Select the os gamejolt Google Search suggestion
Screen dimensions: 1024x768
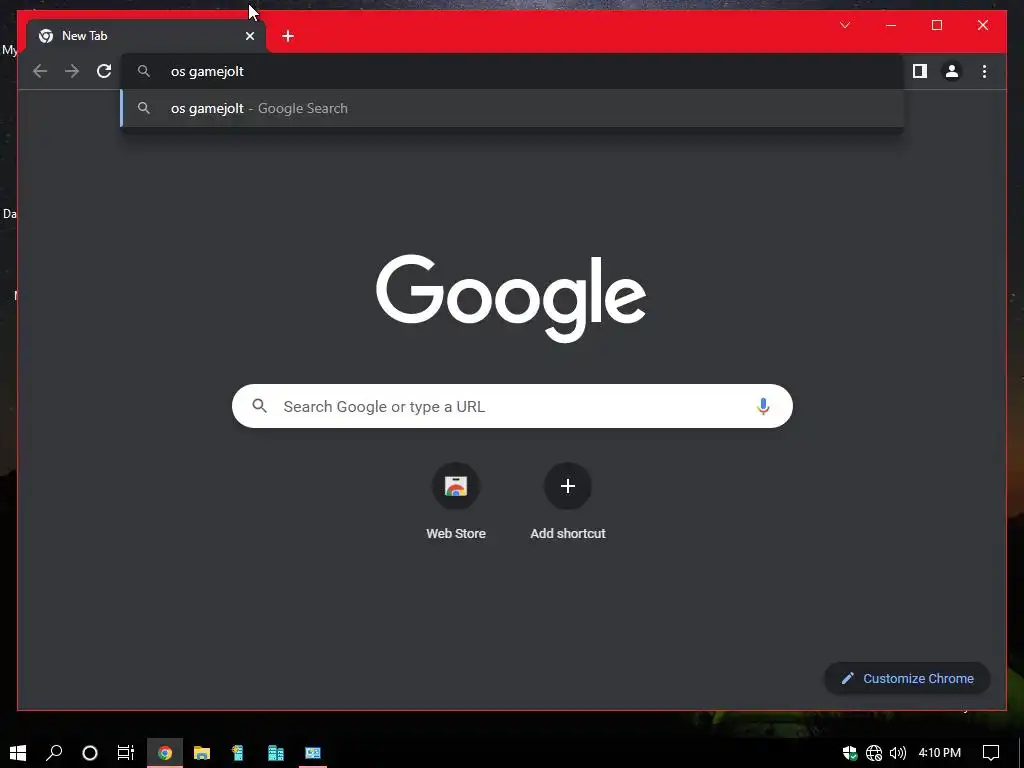[512, 108]
